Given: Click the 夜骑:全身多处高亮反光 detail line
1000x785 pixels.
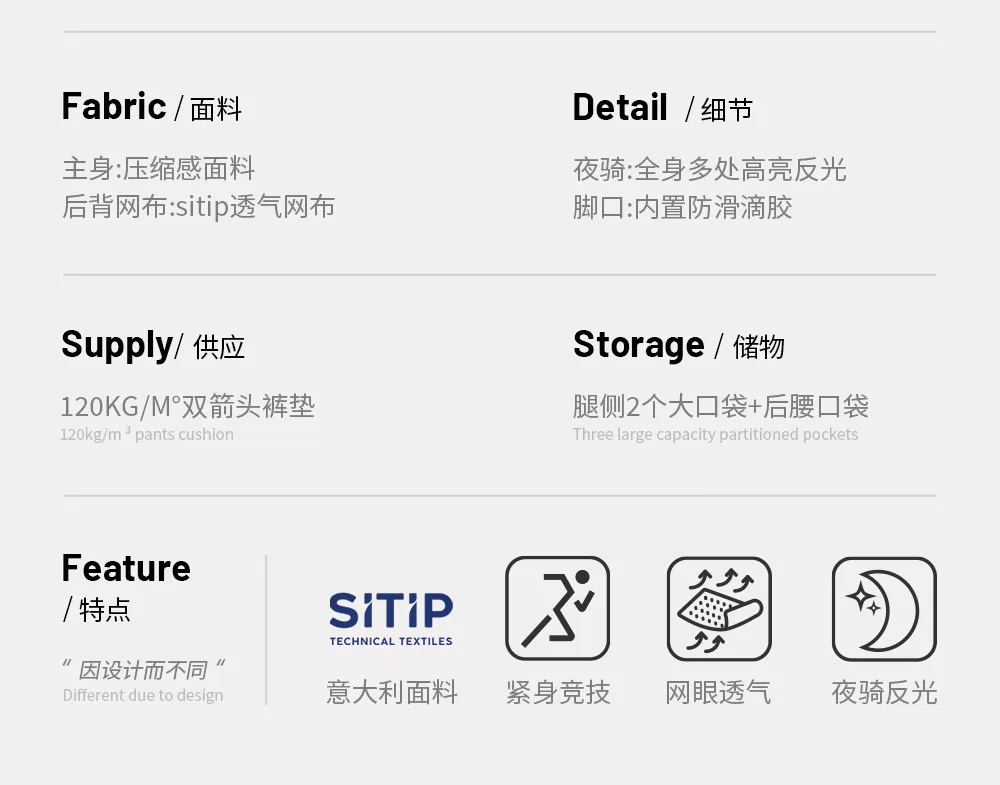Looking at the screenshot, I should point(709,169).
